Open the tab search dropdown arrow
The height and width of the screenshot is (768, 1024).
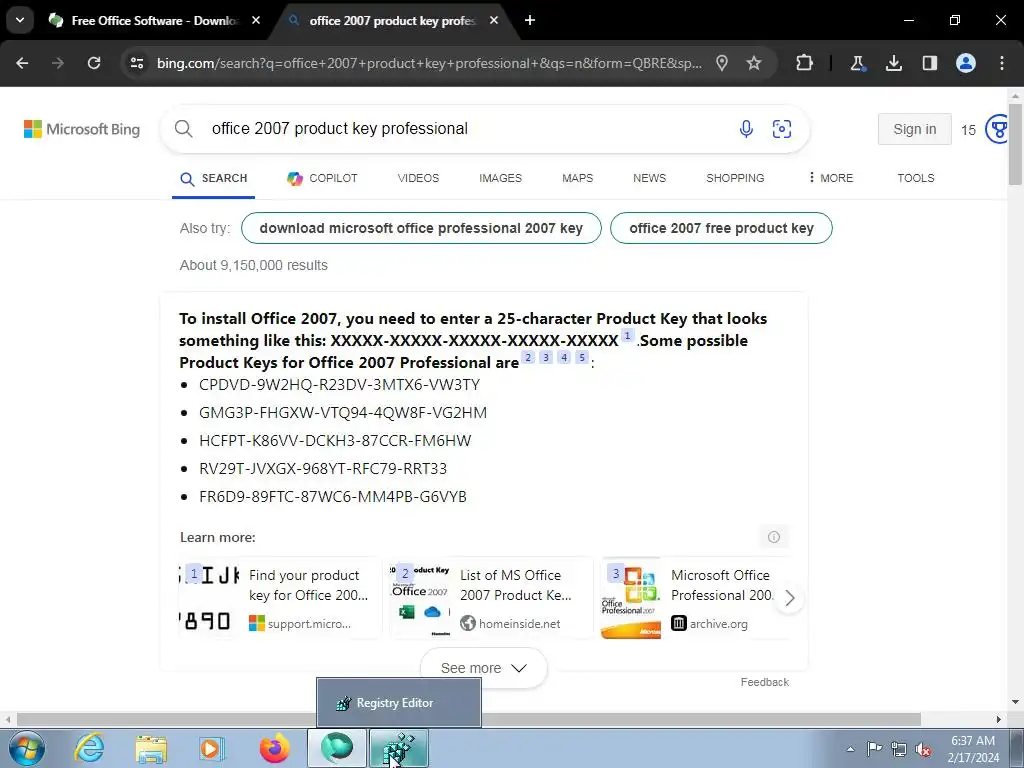pyautogui.click(x=20, y=20)
